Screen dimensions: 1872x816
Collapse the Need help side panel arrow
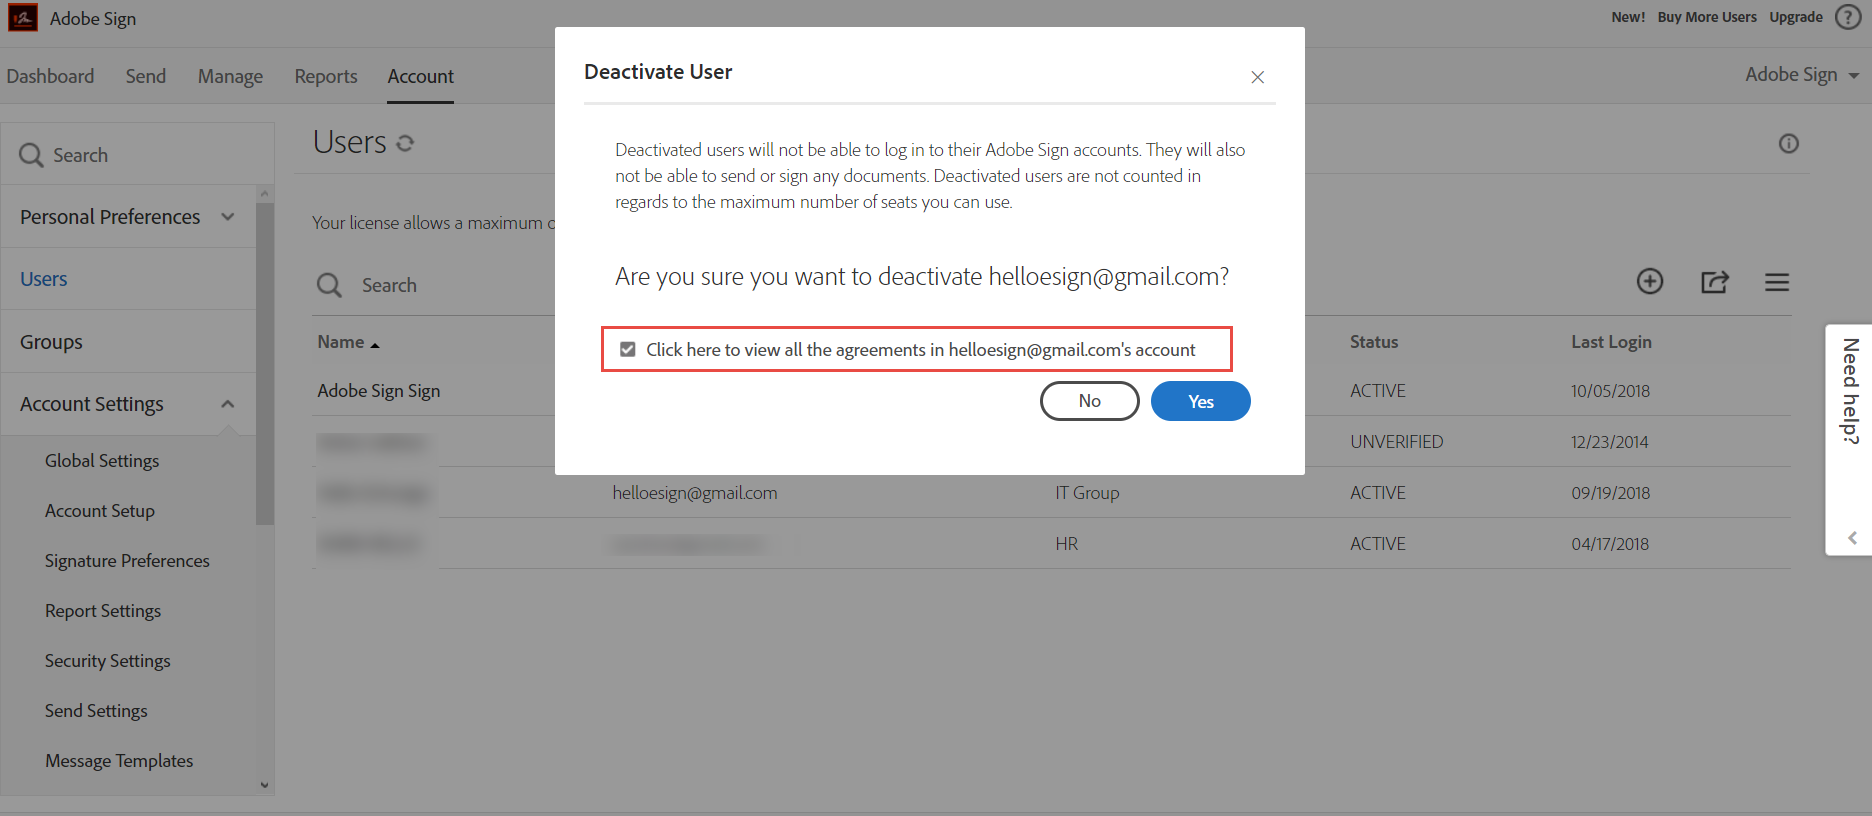[x=1852, y=537]
